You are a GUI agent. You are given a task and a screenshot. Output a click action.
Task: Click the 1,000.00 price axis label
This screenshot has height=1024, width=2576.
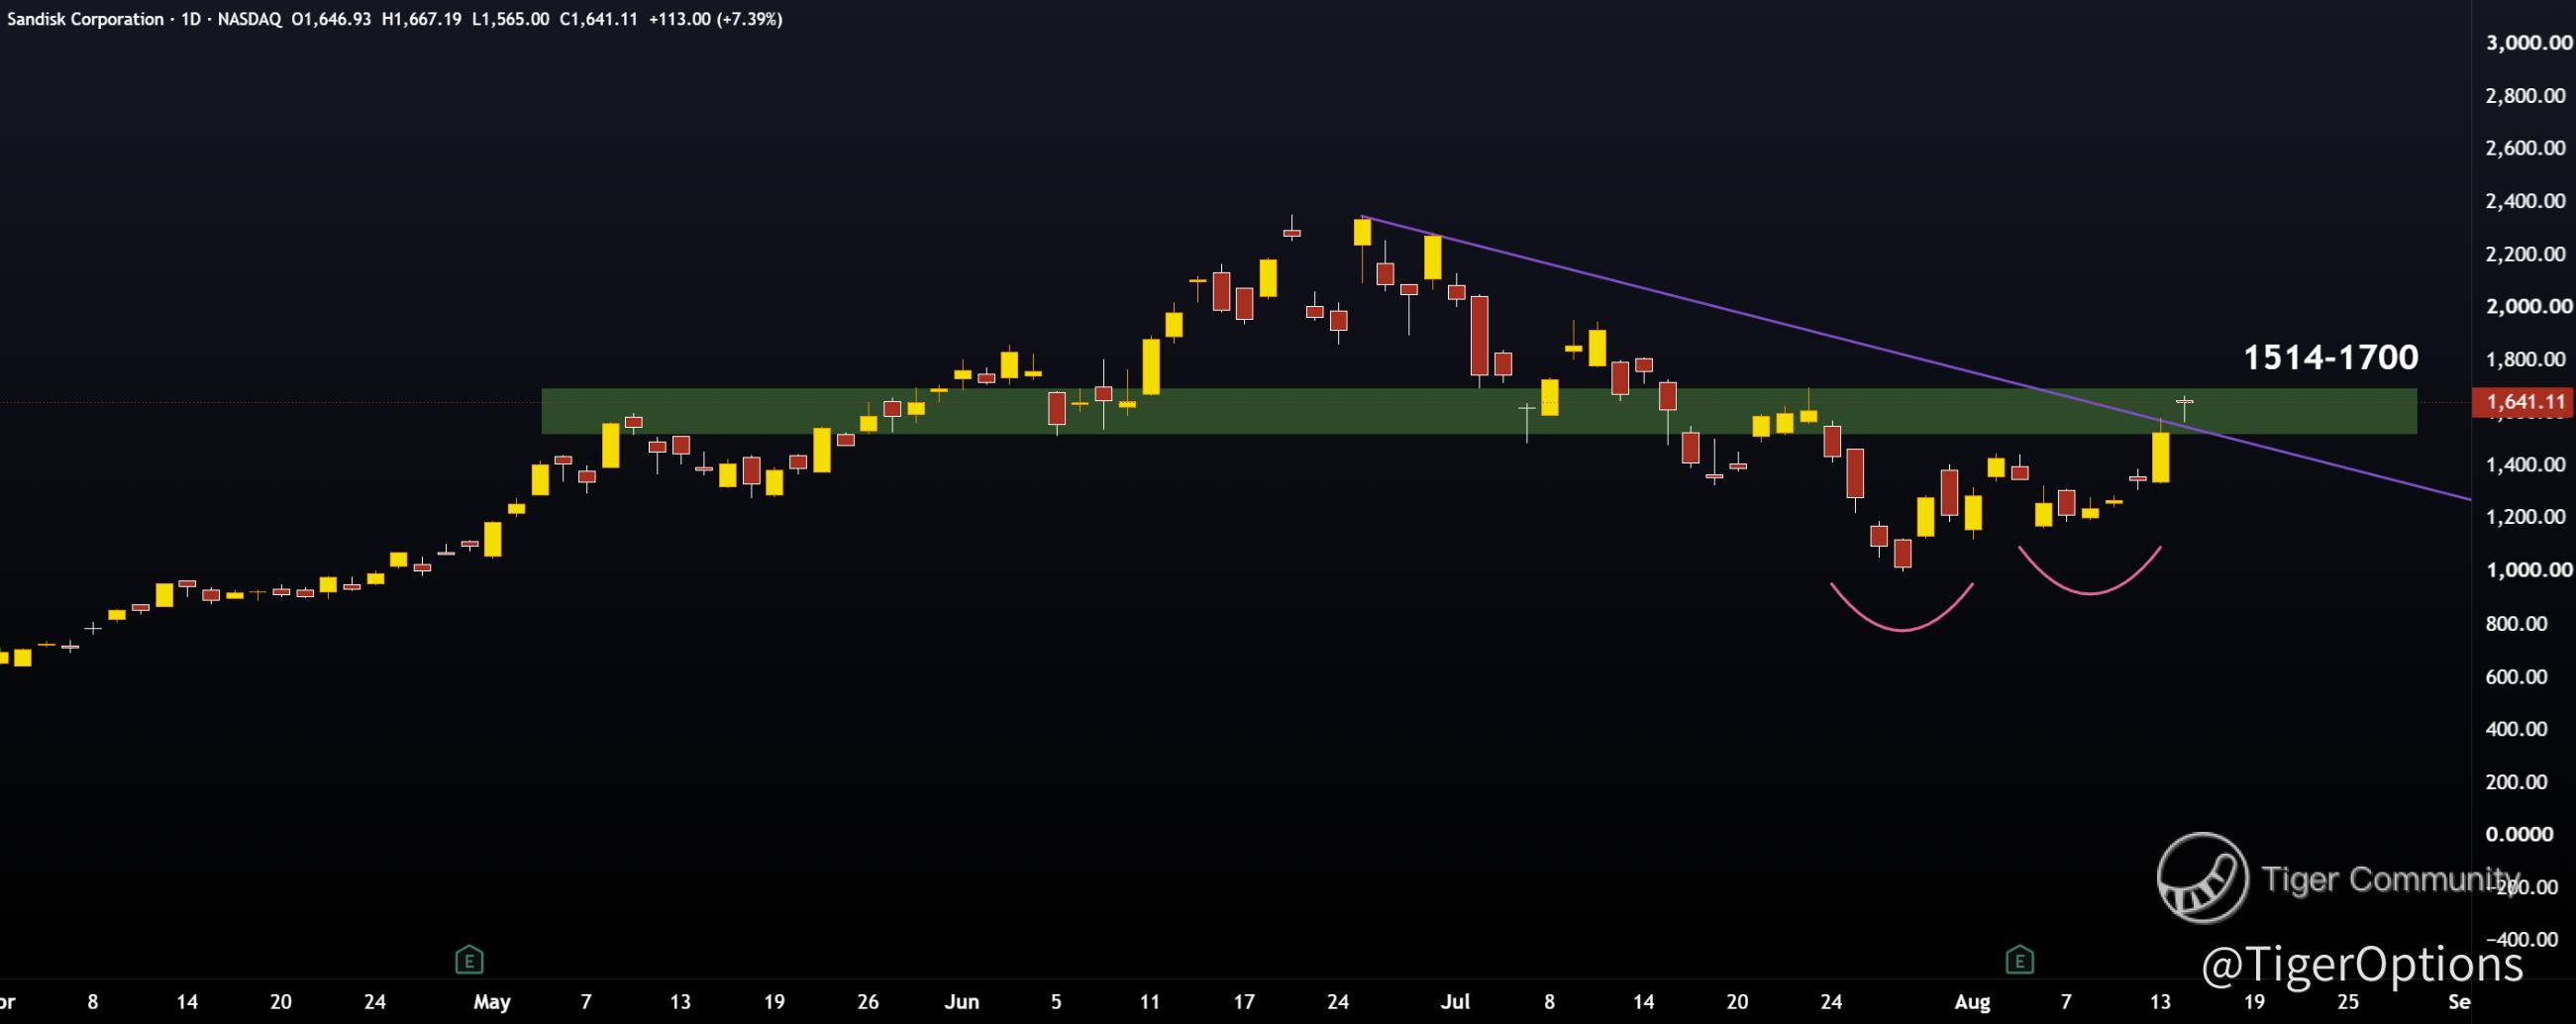pos(2528,570)
